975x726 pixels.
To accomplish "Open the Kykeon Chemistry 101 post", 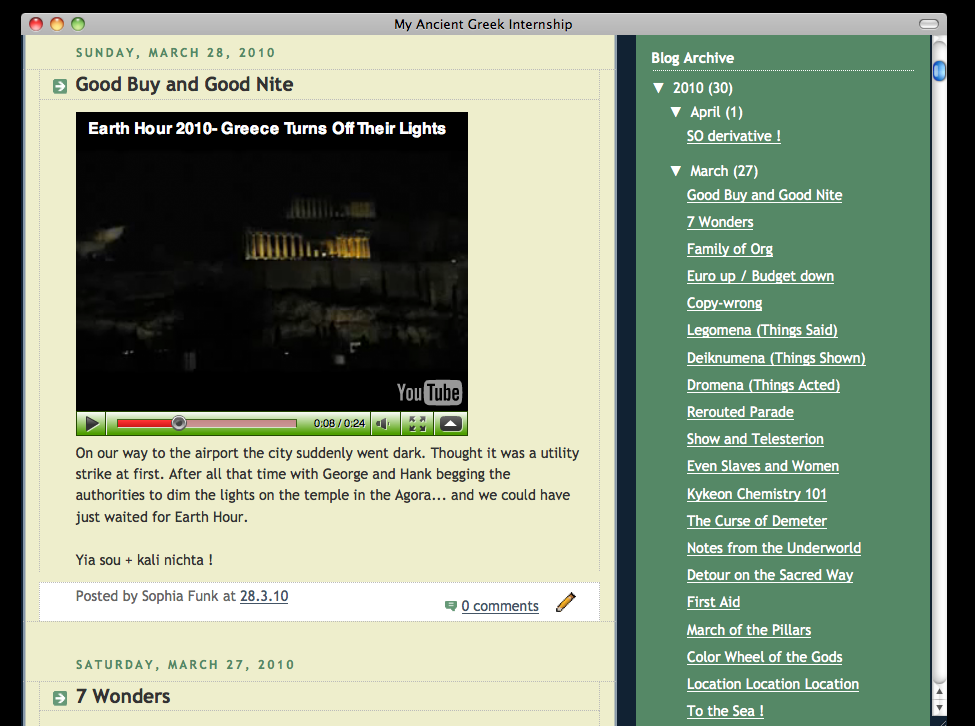I will click(x=756, y=494).
